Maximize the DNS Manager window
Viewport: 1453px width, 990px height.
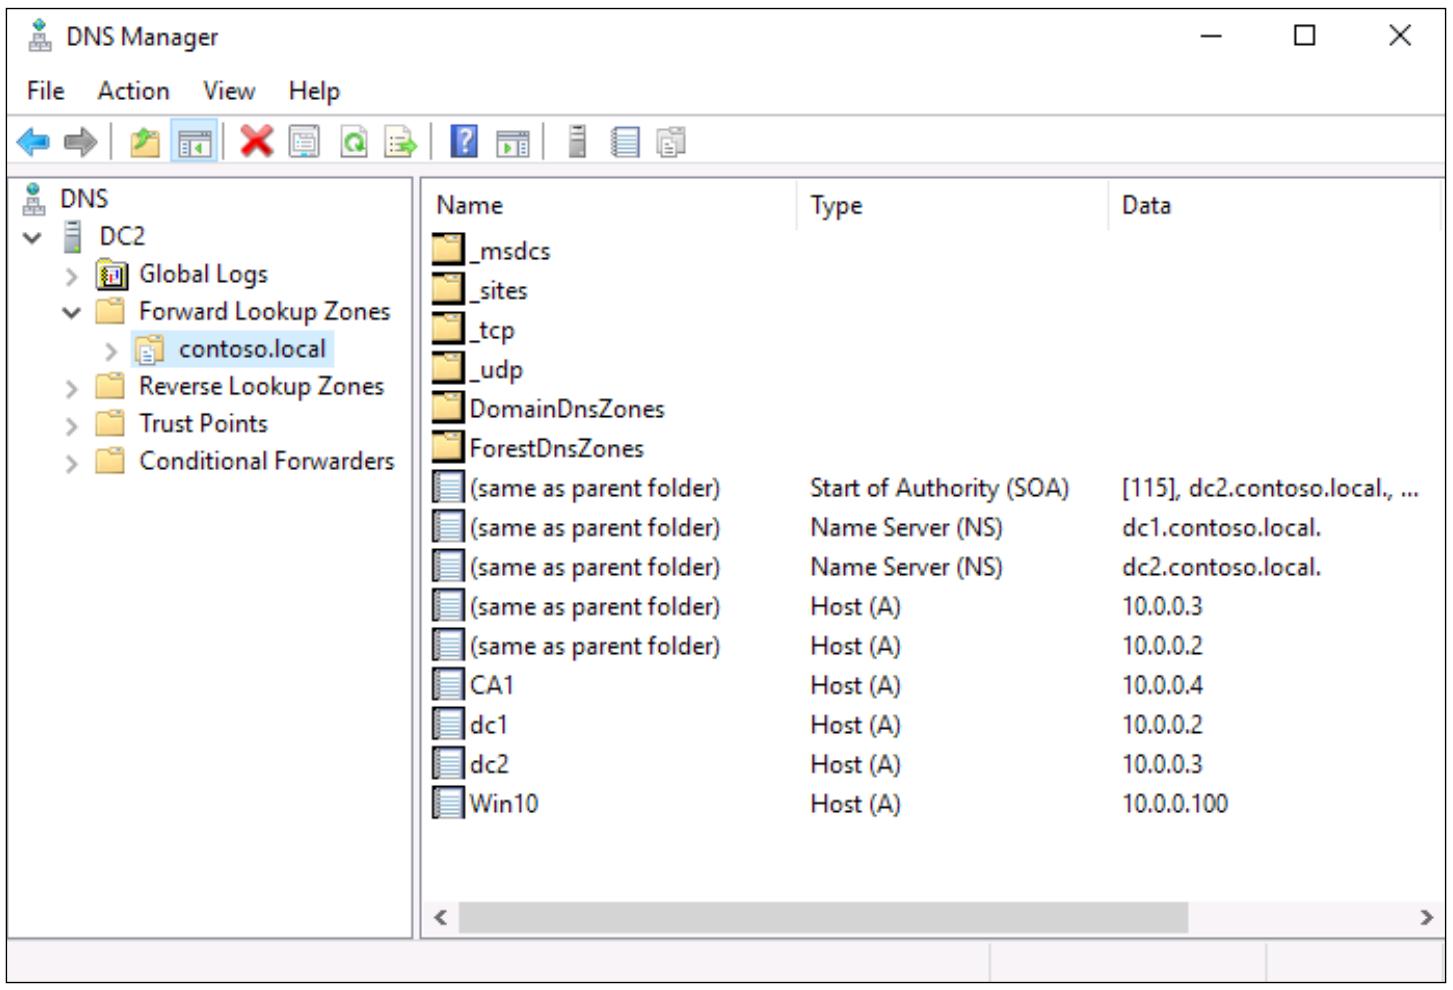[x=1304, y=36]
